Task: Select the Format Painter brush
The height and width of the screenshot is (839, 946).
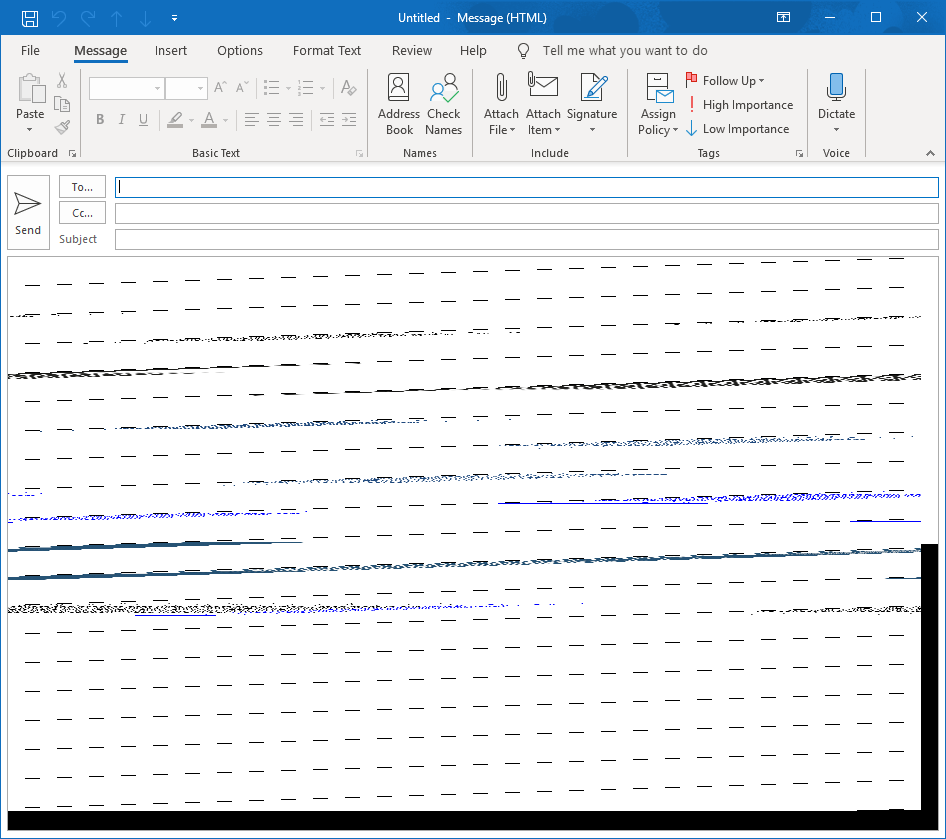Action: coord(62,127)
